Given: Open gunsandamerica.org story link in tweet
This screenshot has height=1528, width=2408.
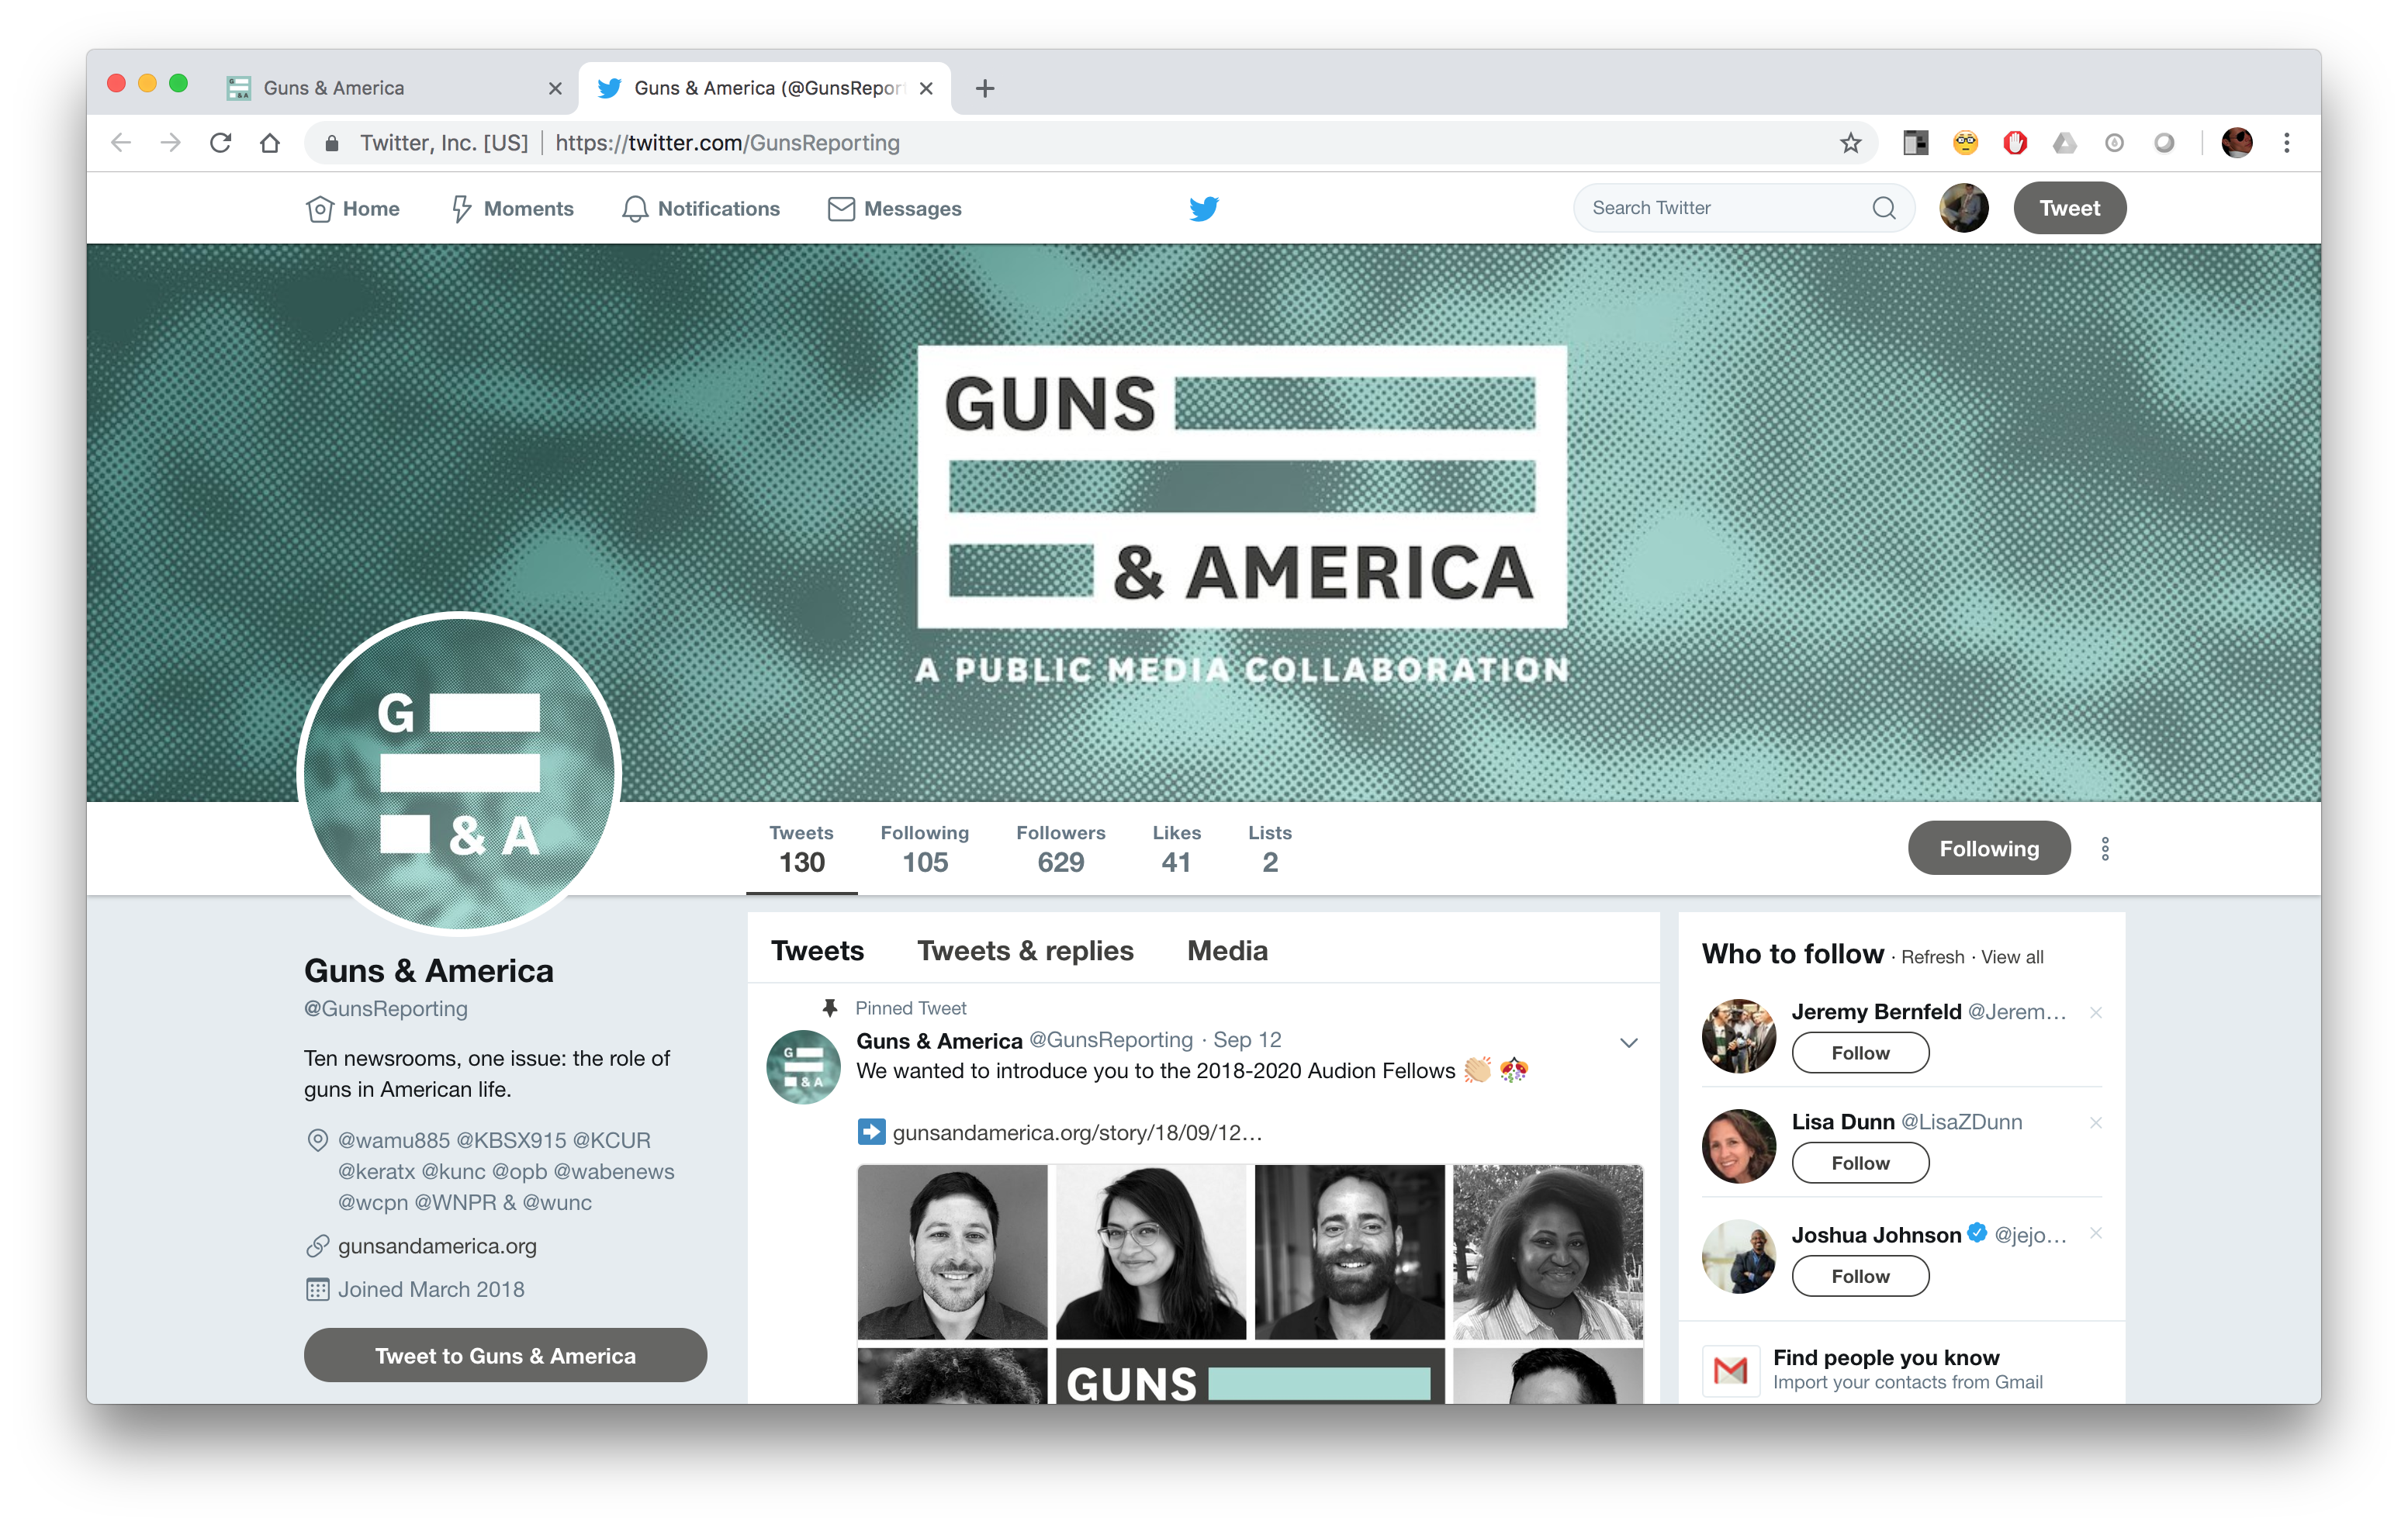Looking at the screenshot, I should tap(1077, 1132).
